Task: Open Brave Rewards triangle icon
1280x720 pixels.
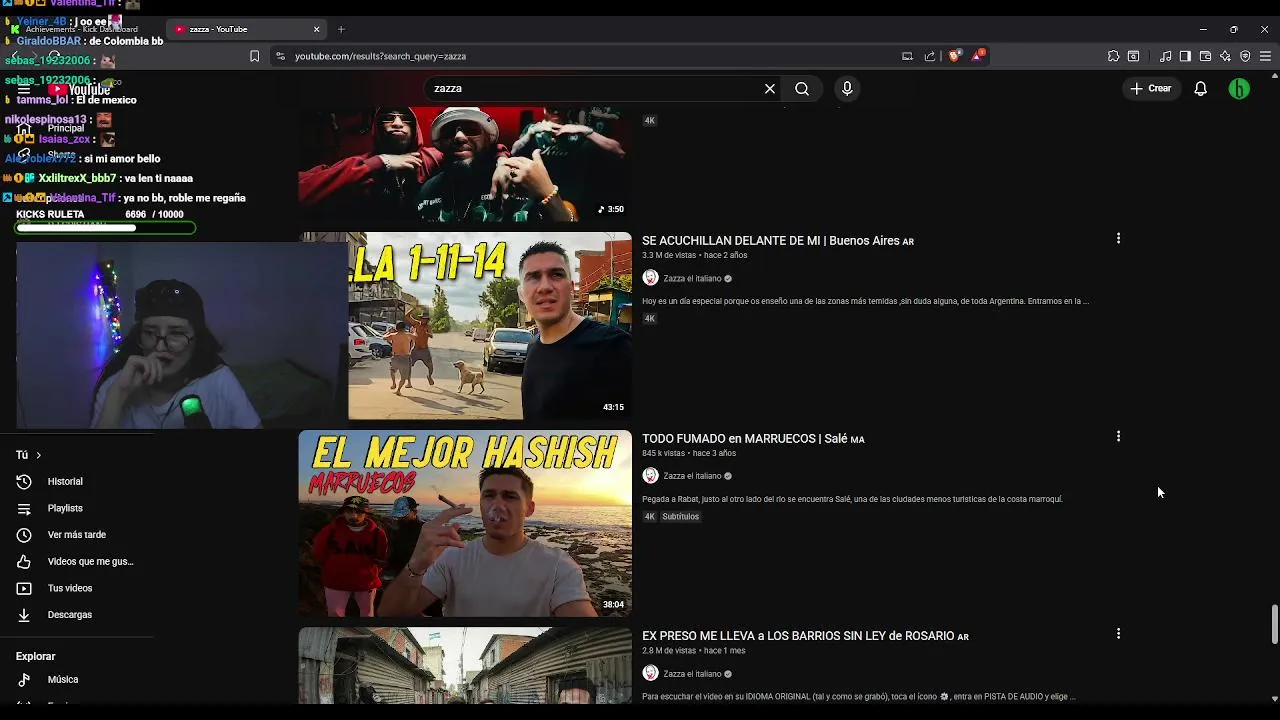Action: coord(977,56)
